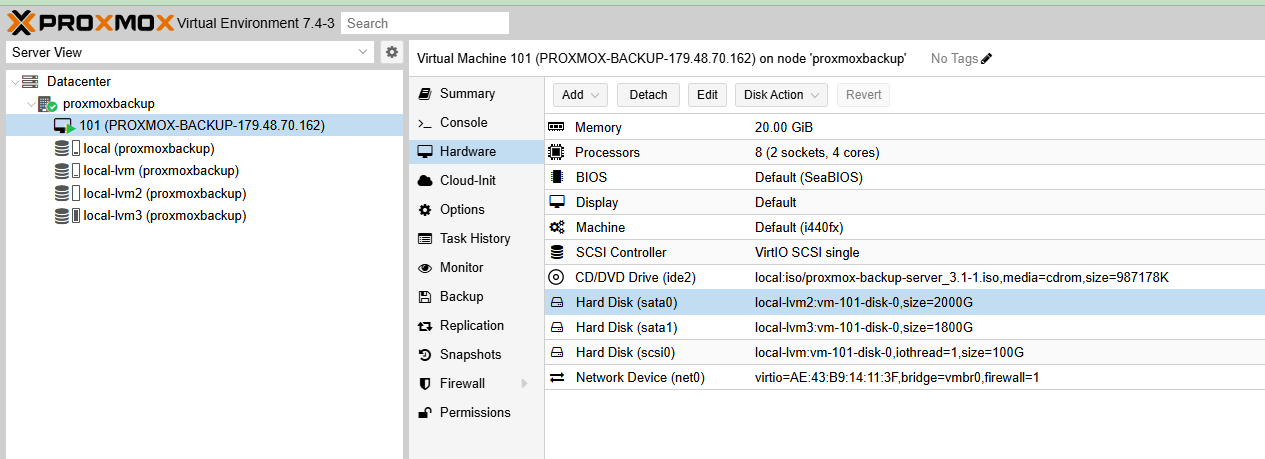
Task: Collapse the Datacenter tree node
Action: point(14,82)
